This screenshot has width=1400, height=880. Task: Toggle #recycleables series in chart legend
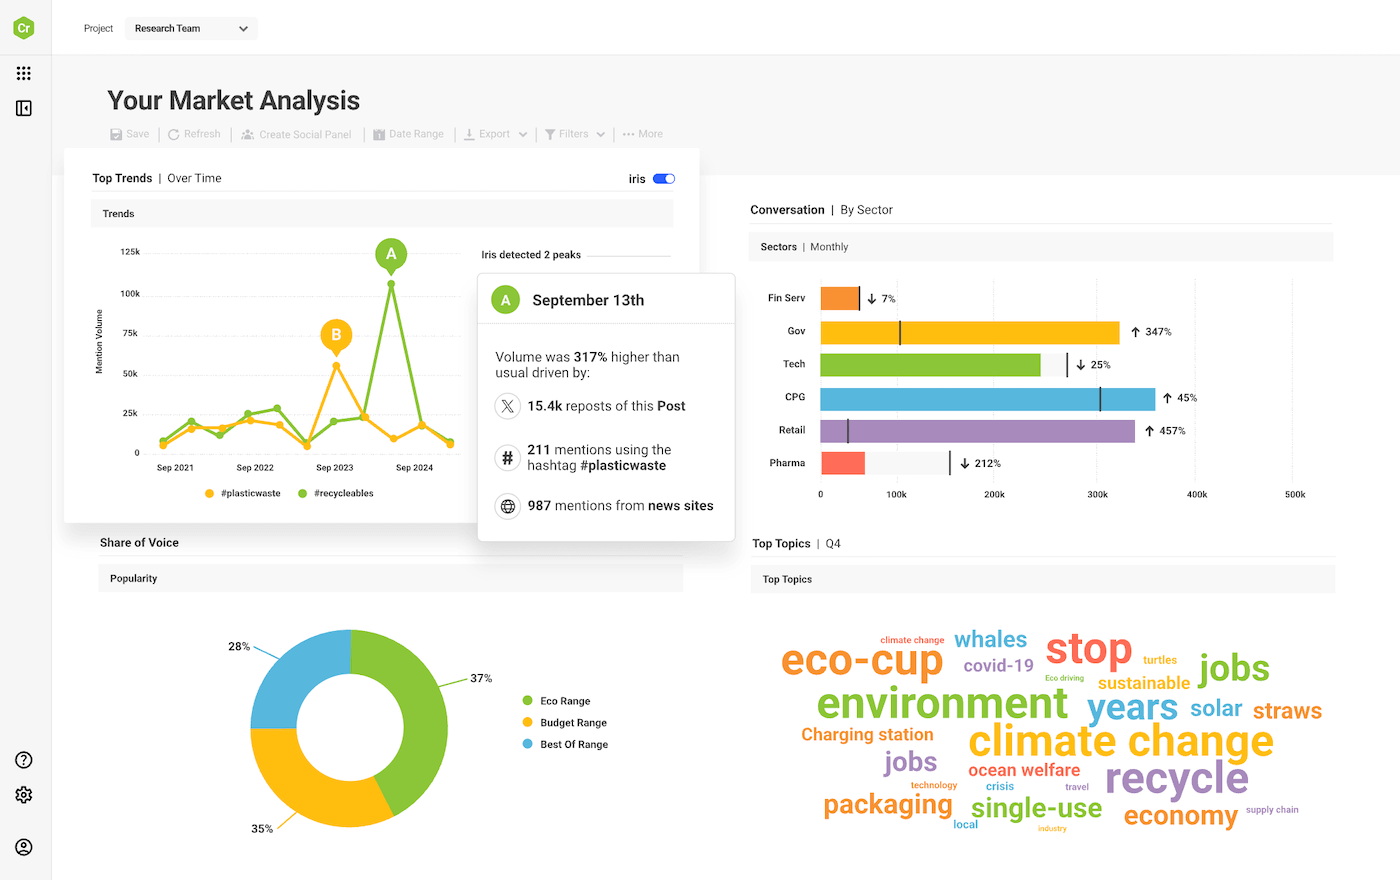(336, 494)
